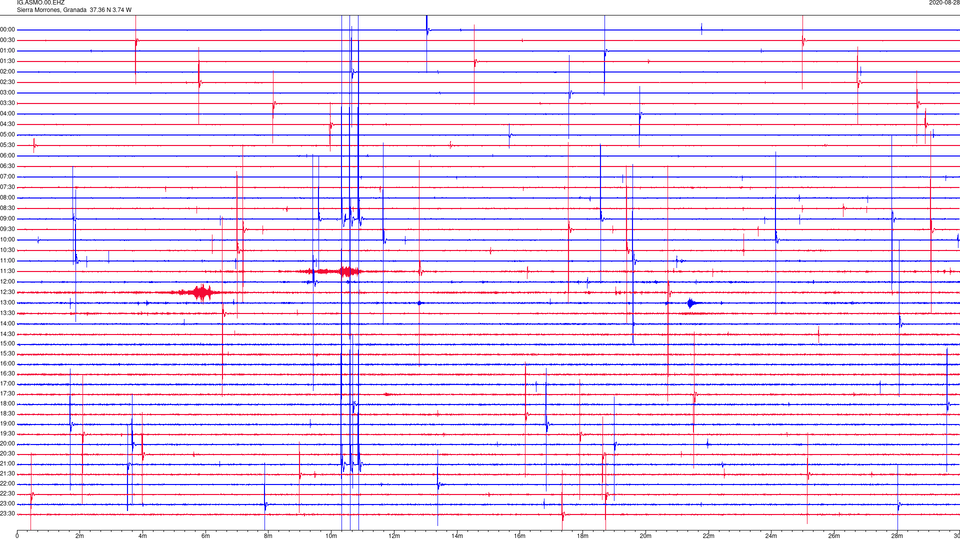Select the 18:30 time row label

8,414
